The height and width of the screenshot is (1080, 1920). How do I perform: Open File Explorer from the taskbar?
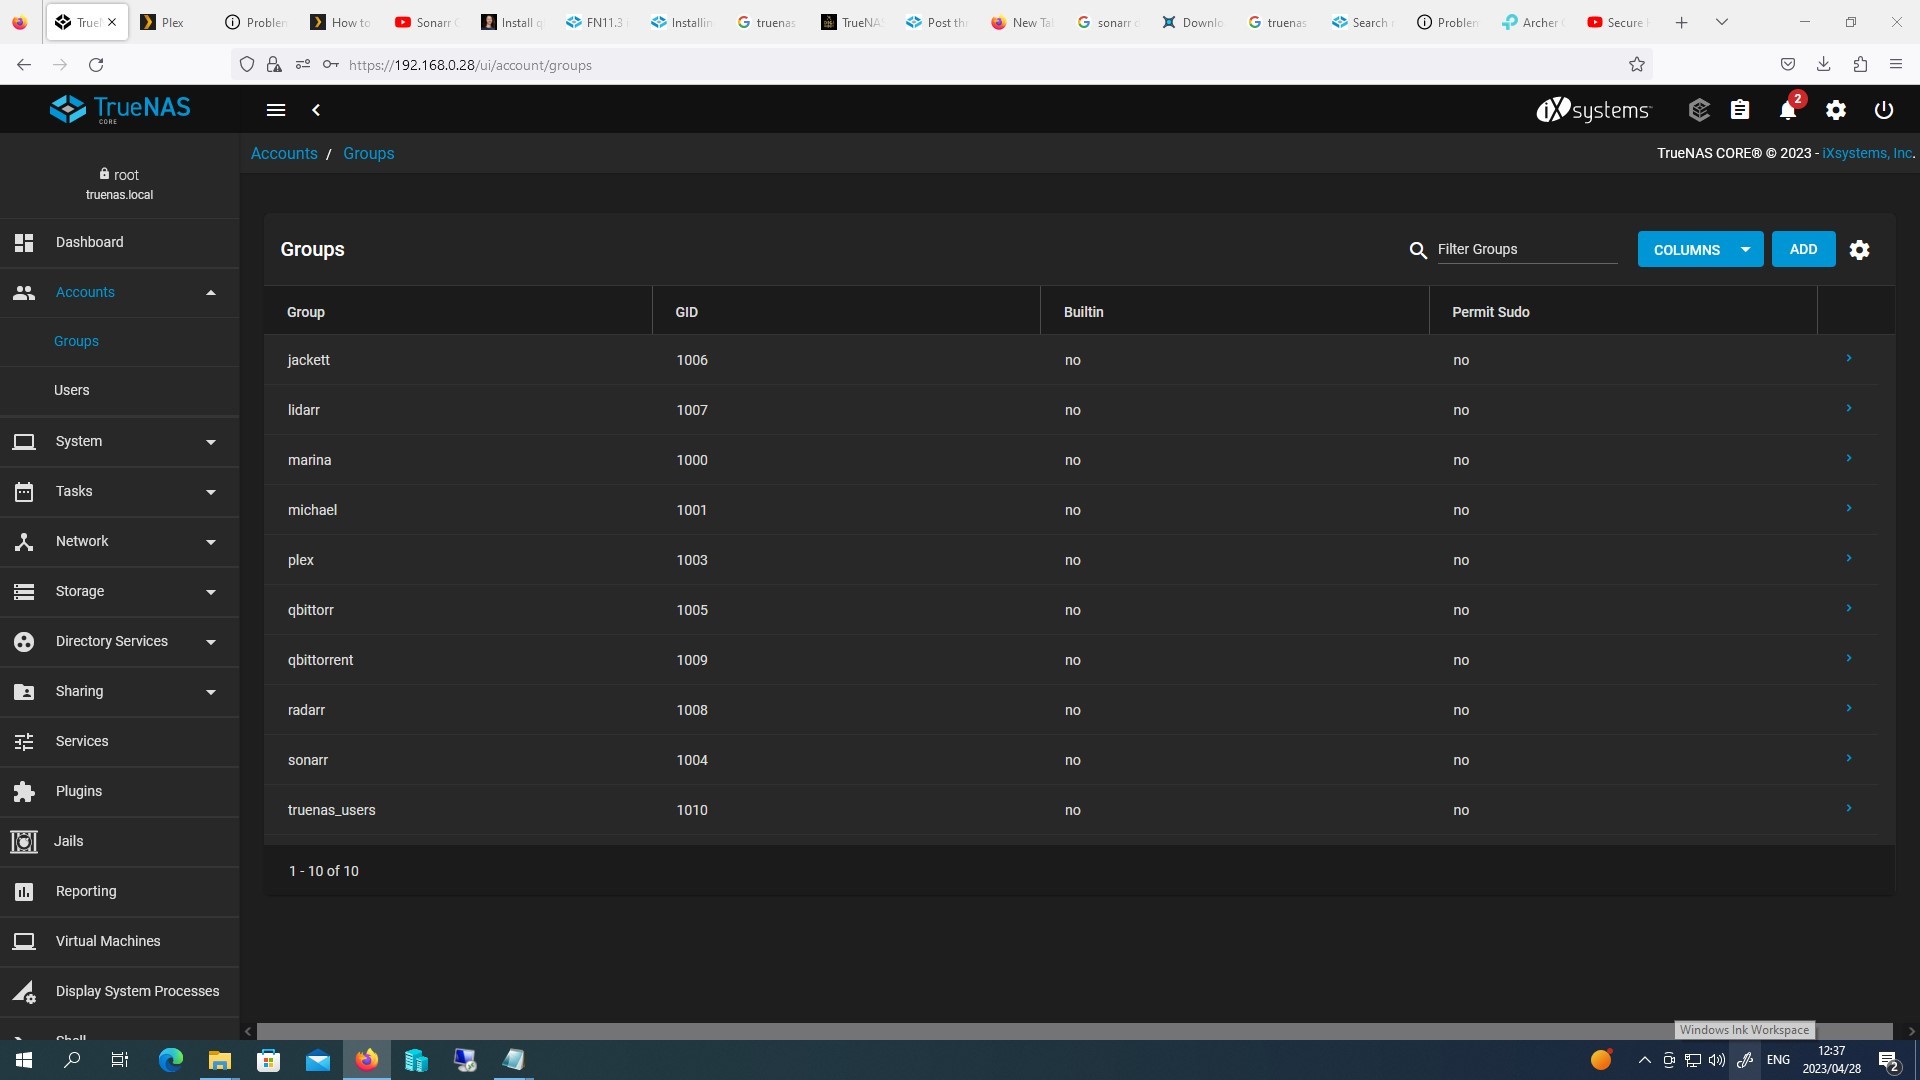[219, 1060]
